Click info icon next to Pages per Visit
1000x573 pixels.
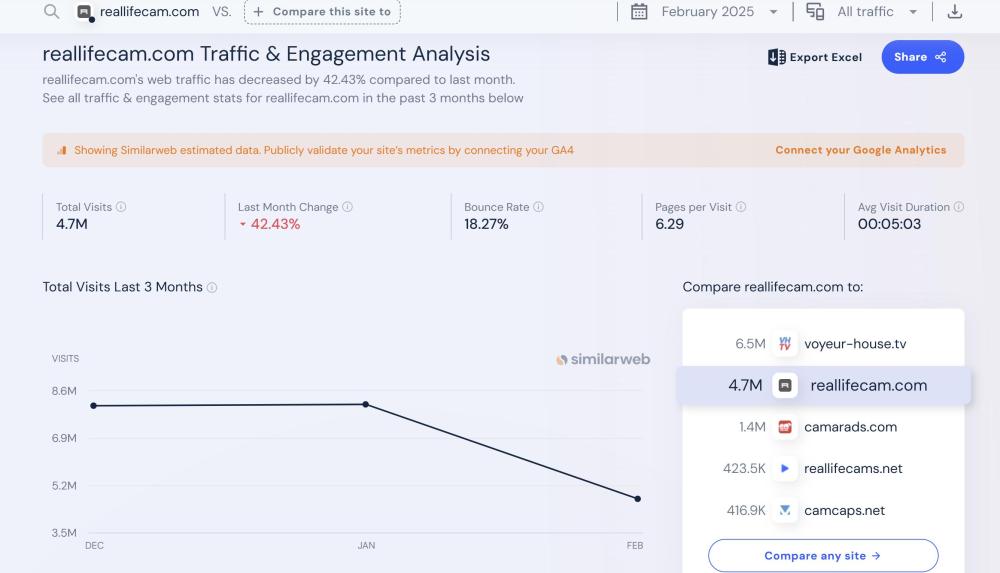click(x=741, y=207)
